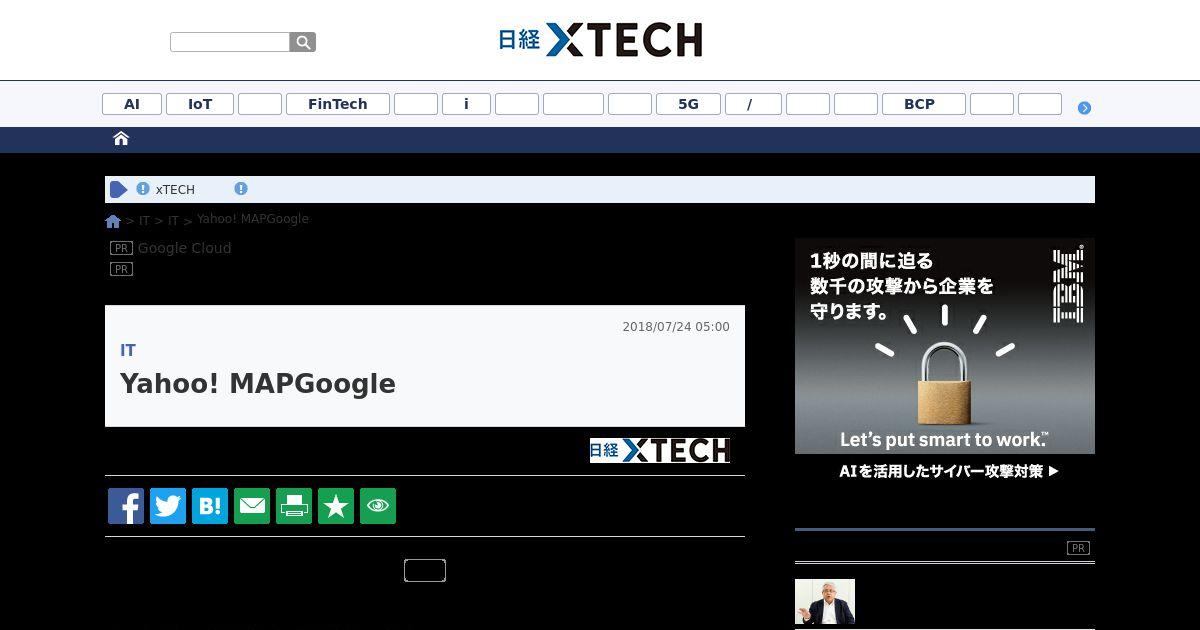Image resolution: width=1200 pixels, height=630 pixels.
Task: Open the xTECH logo below article title
Action: point(660,450)
